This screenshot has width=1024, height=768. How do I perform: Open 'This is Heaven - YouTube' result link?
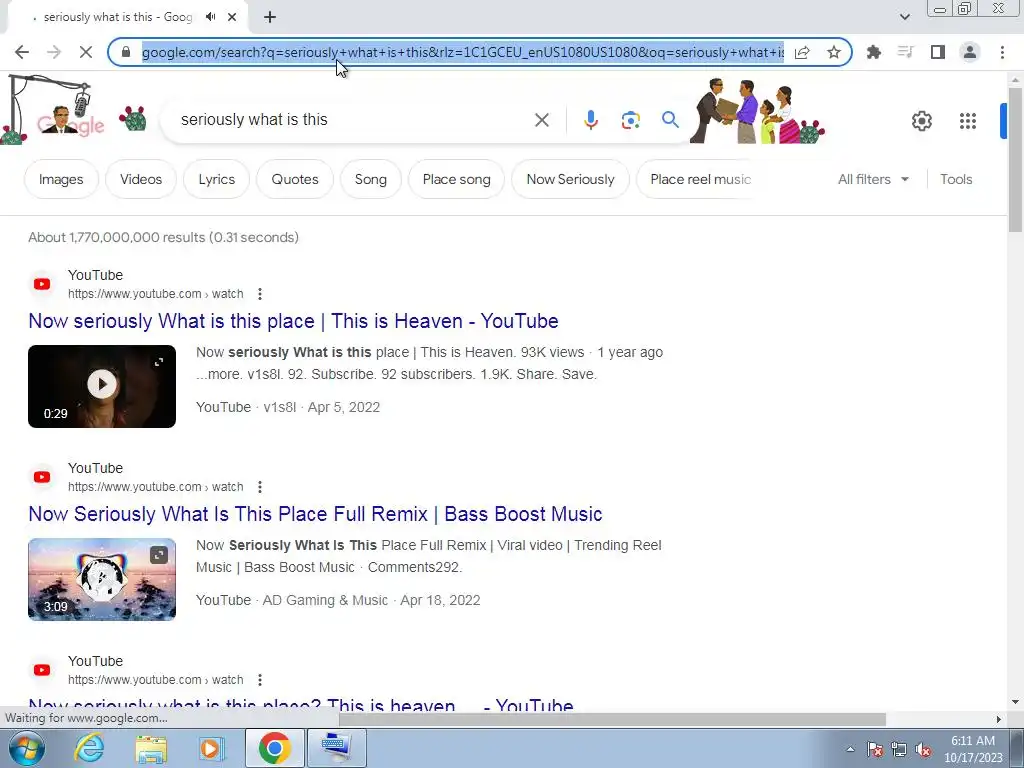[293, 321]
